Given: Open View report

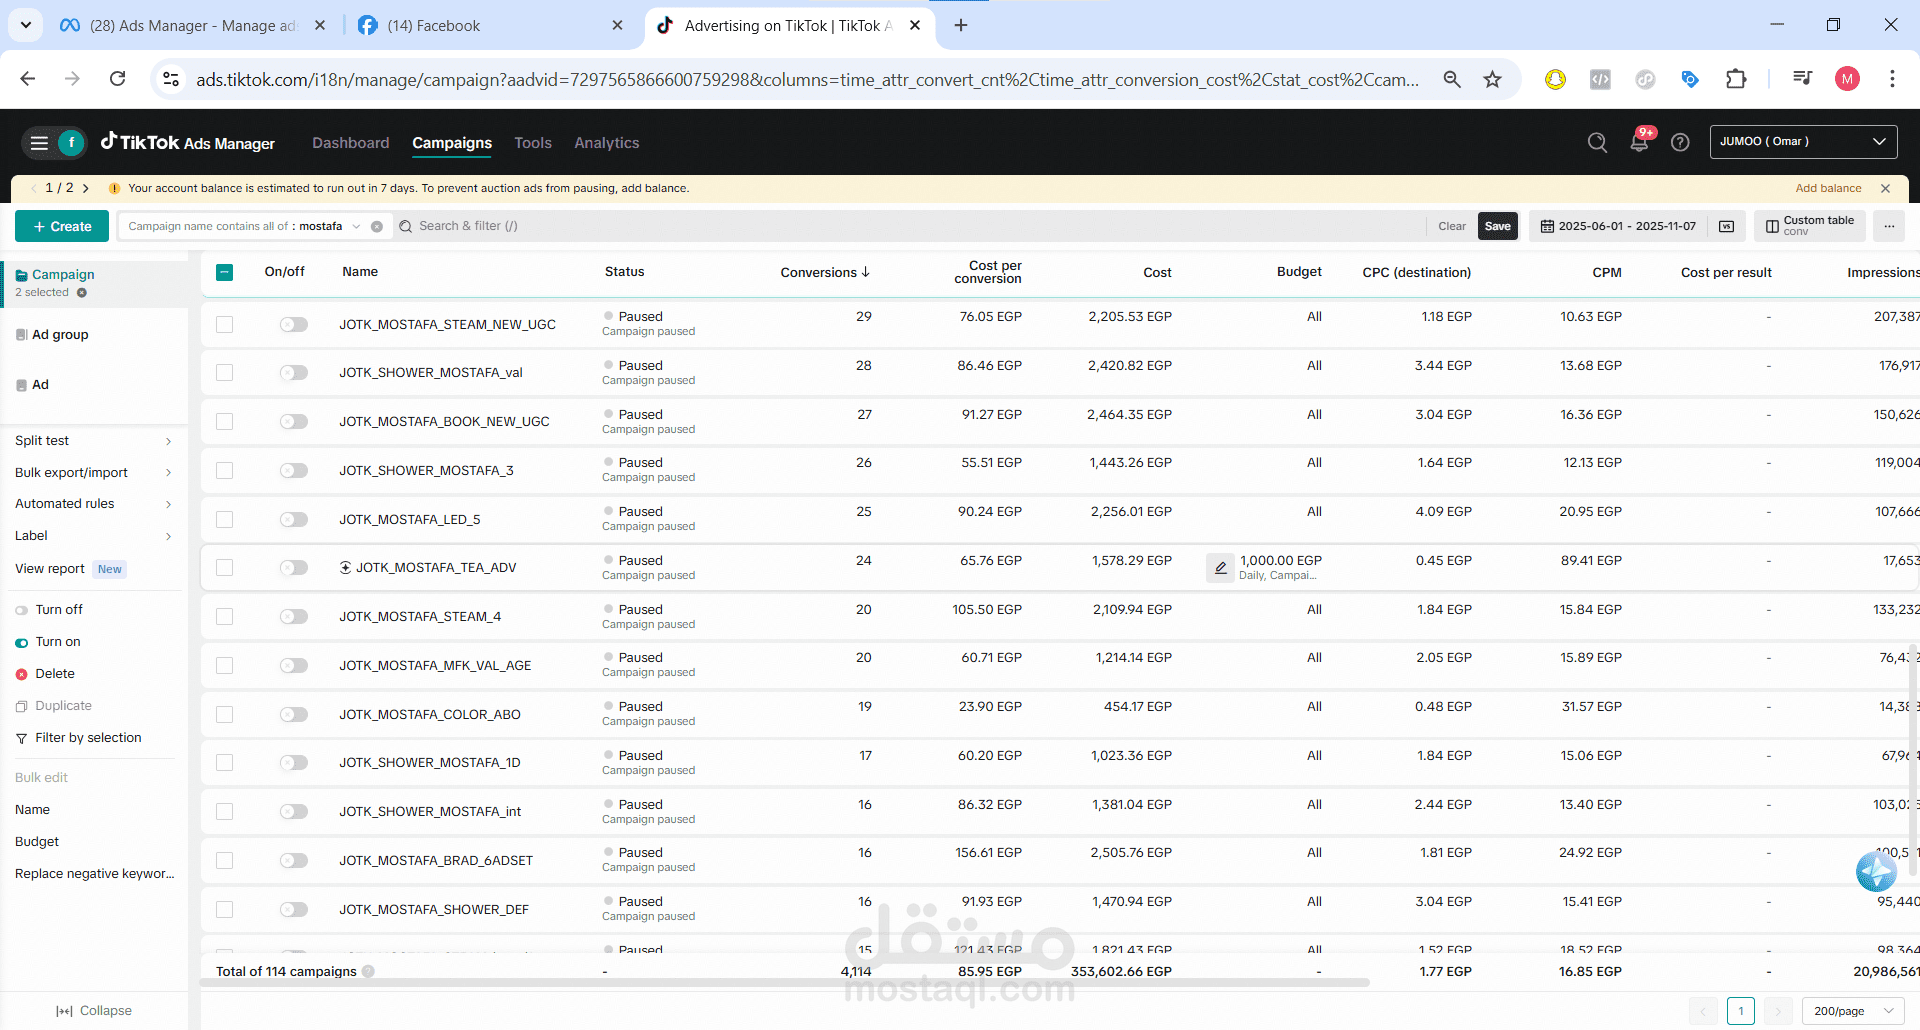Looking at the screenshot, I should click(50, 569).
